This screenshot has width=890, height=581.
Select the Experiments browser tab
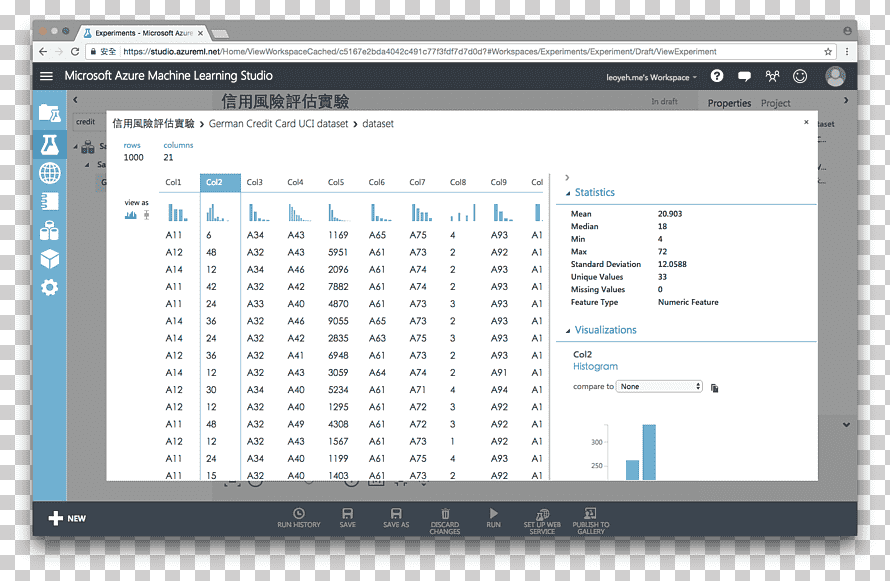(144, 33)
